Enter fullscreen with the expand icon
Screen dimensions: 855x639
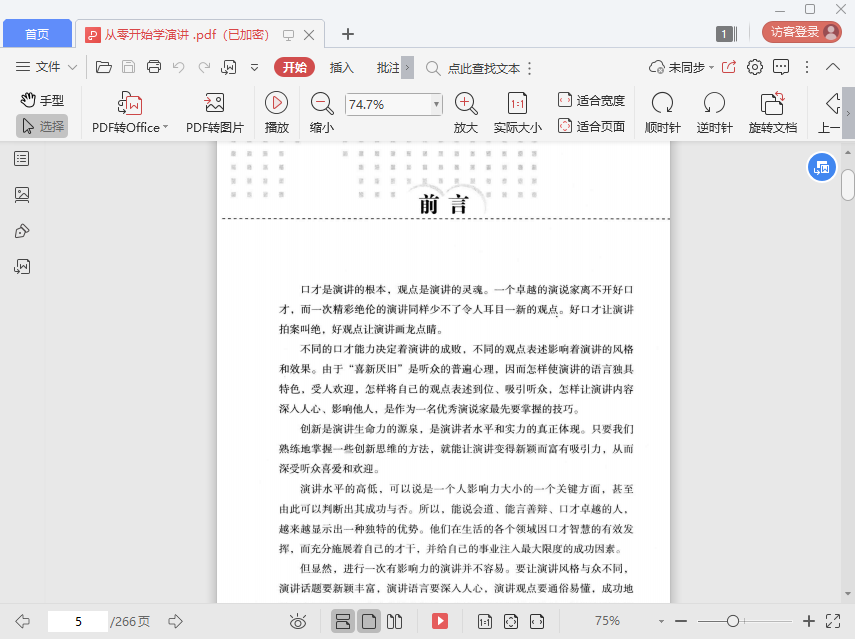tap(833, 621)
